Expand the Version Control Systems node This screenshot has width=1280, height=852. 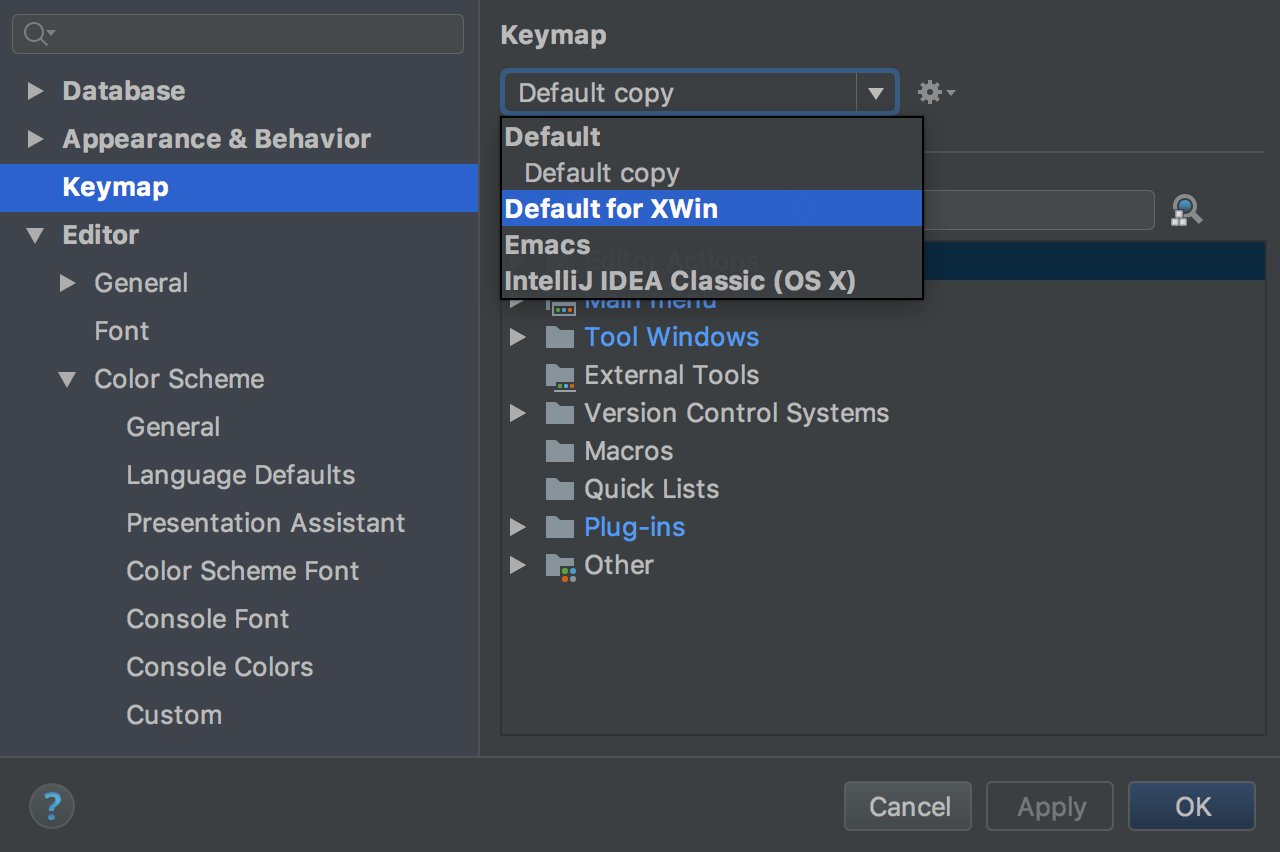[518, 413]
